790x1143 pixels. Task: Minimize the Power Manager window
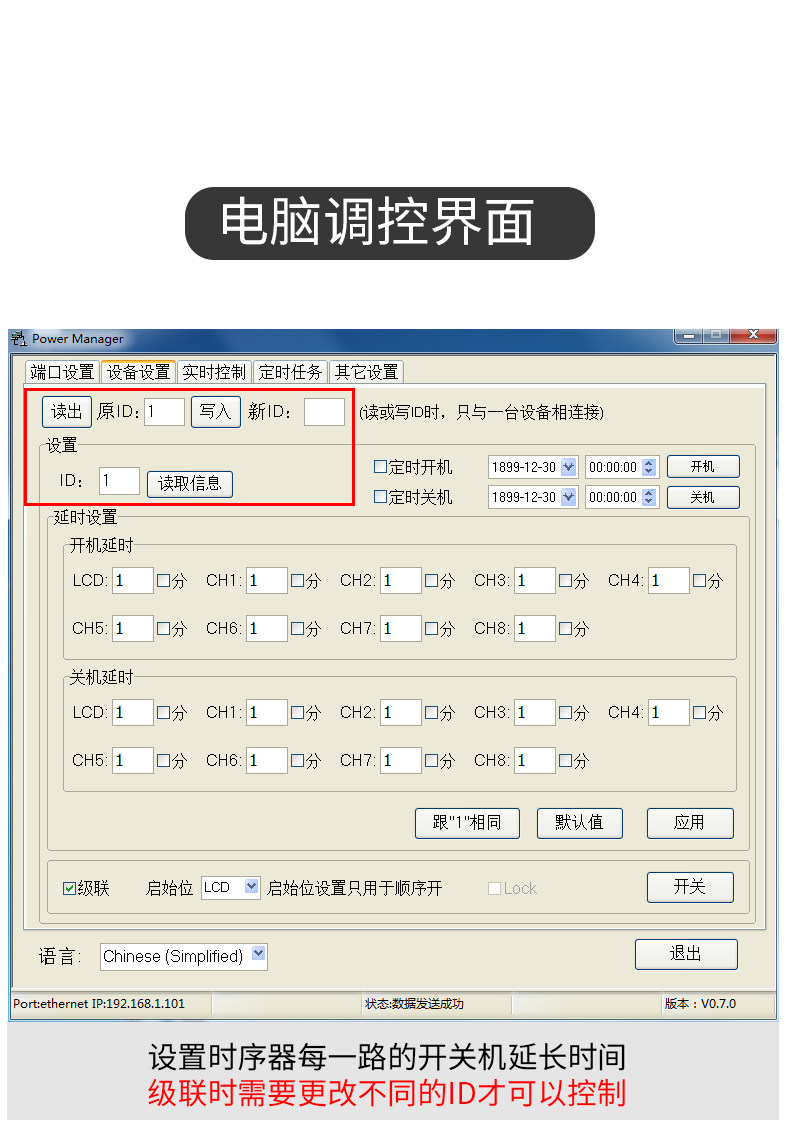click(689, 335)
